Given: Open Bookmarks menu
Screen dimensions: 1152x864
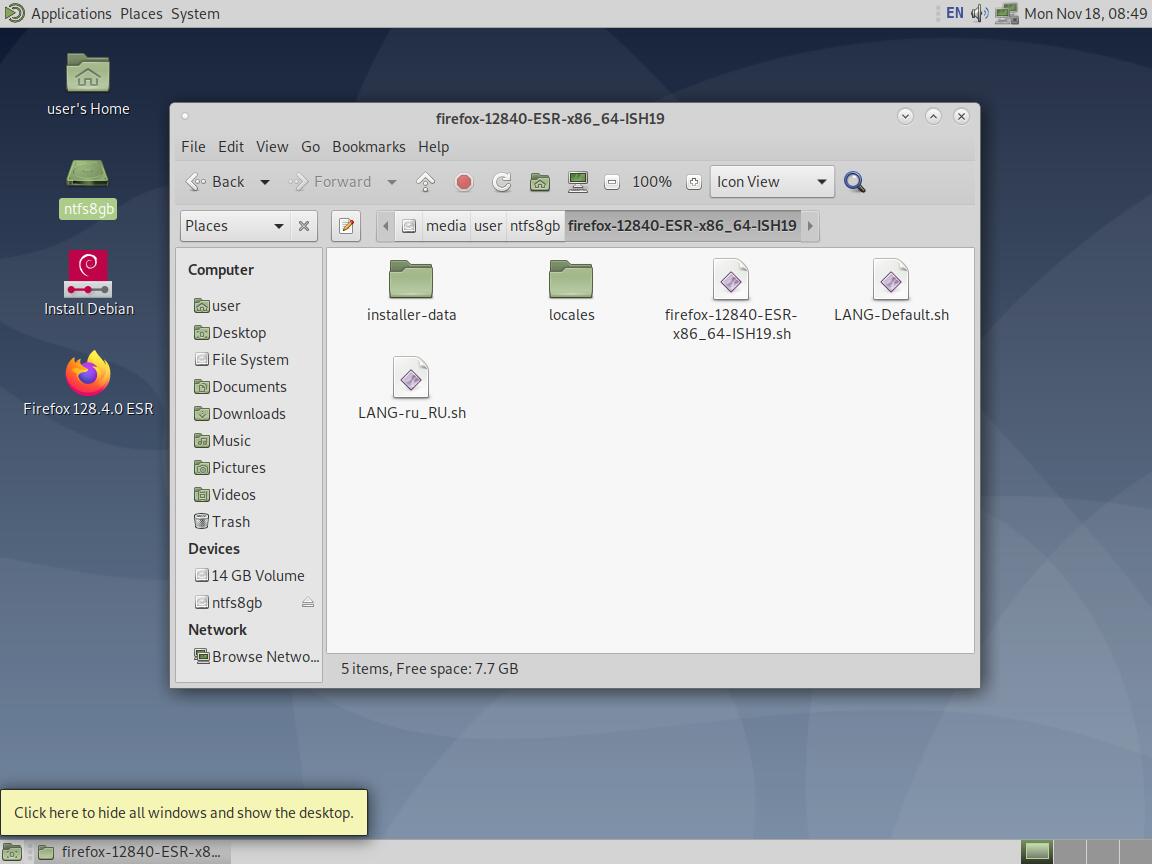Looking at the screenshot, I should coord(369,147).
